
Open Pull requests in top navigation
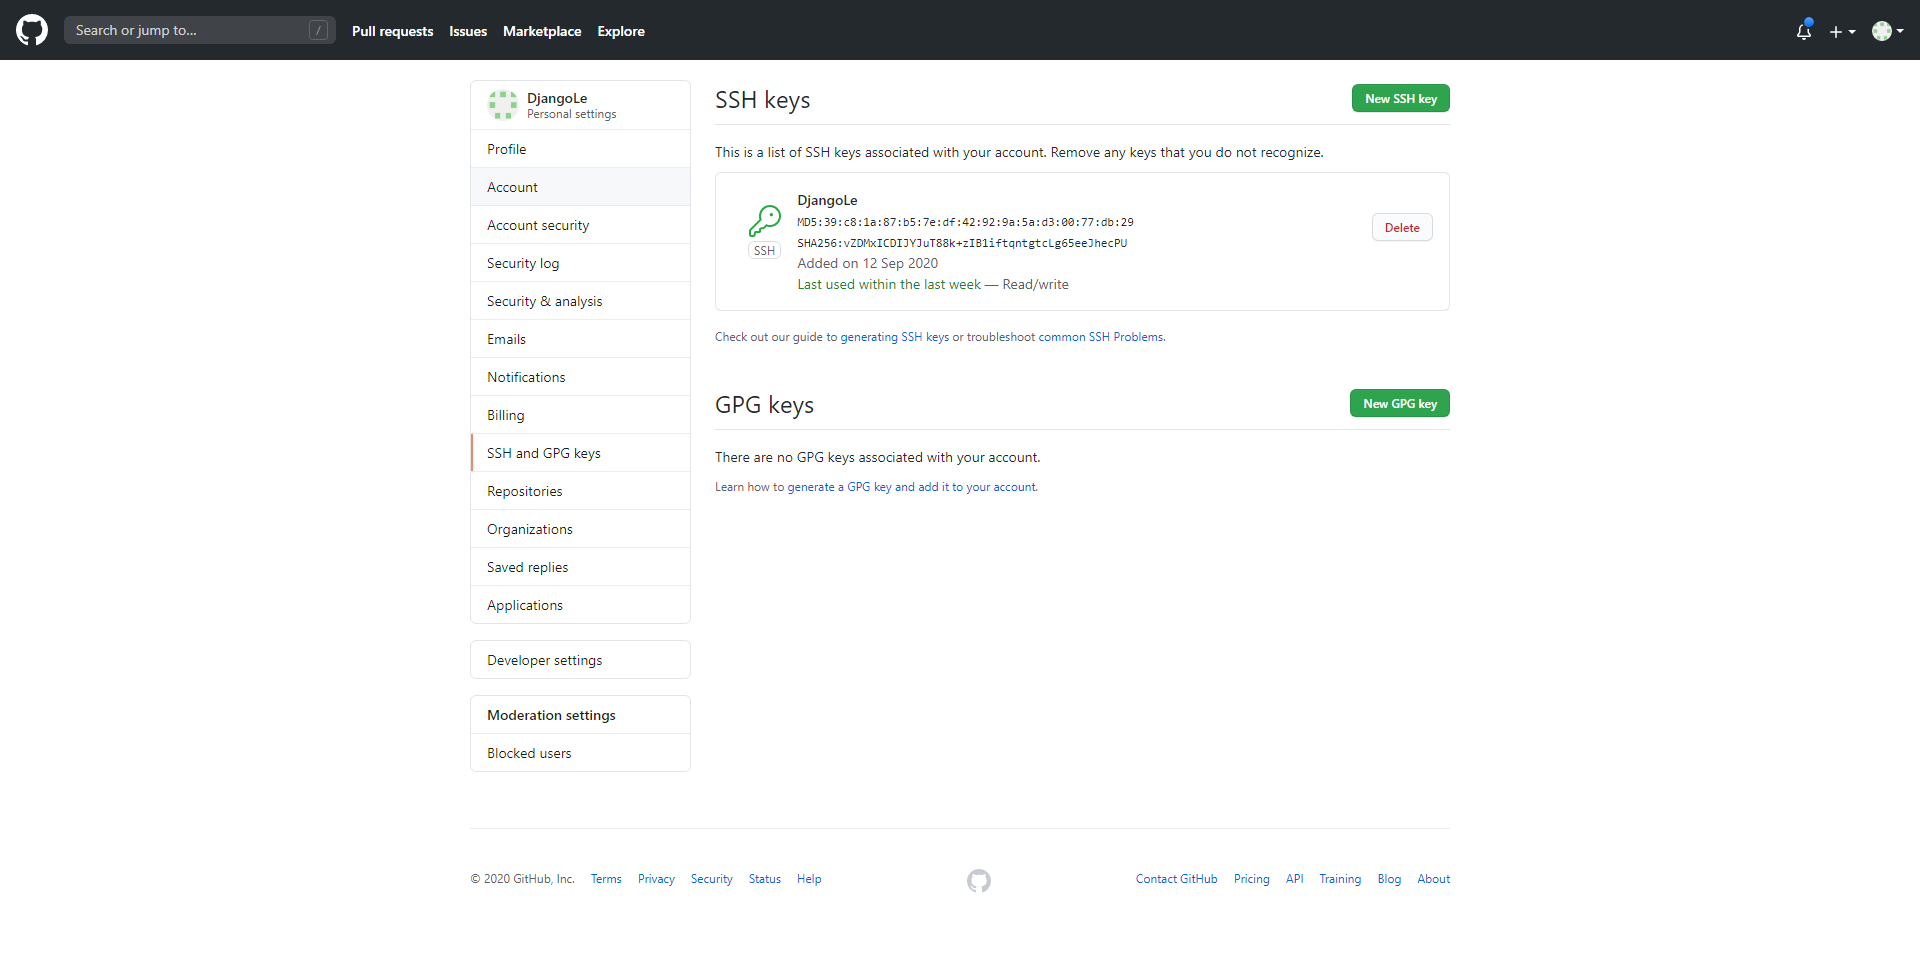[392, 31]
